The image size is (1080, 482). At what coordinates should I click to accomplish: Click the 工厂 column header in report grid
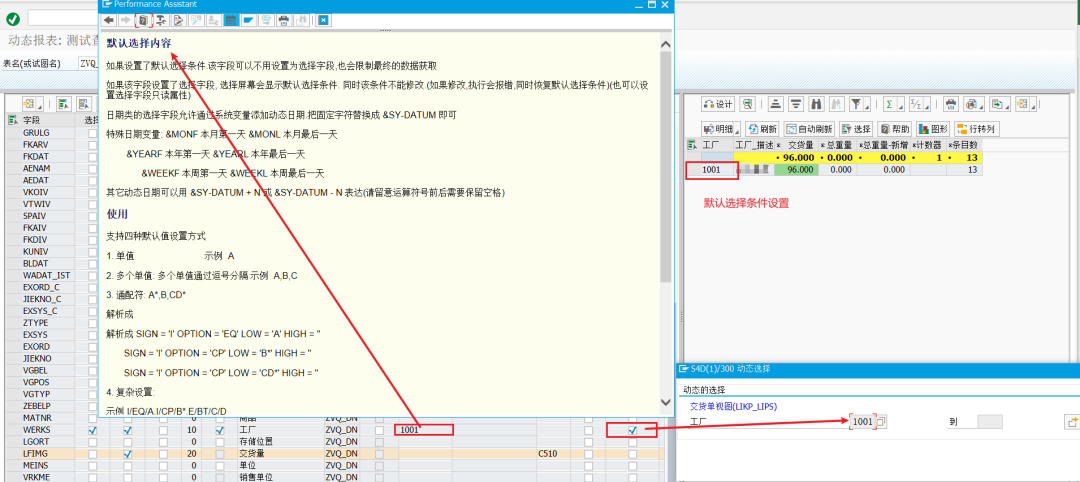[716, 145]
